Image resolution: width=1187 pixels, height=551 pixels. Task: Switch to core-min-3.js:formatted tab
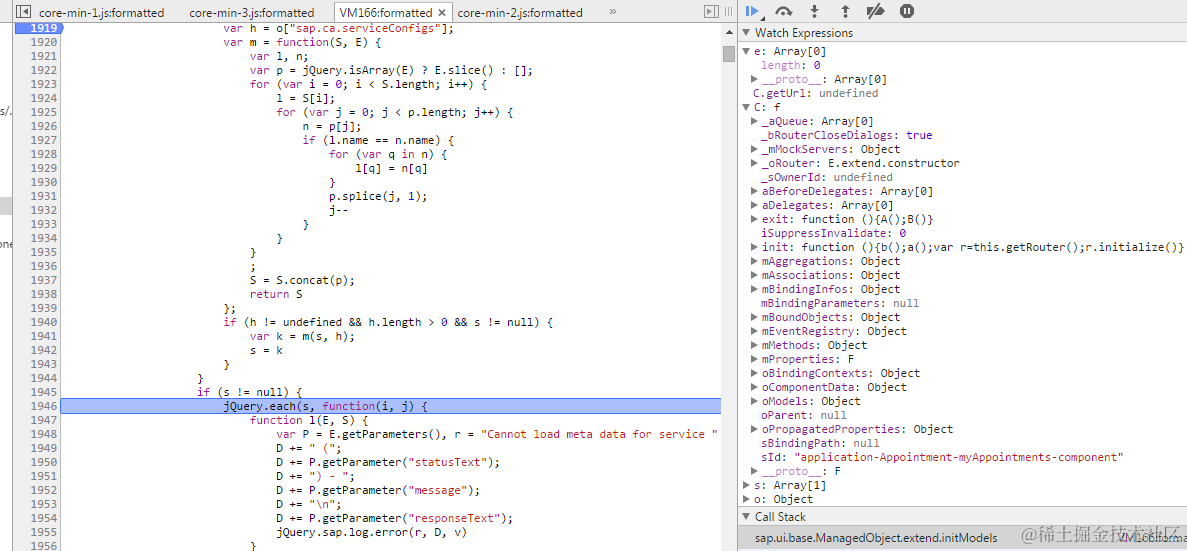(x=251, y=13)
